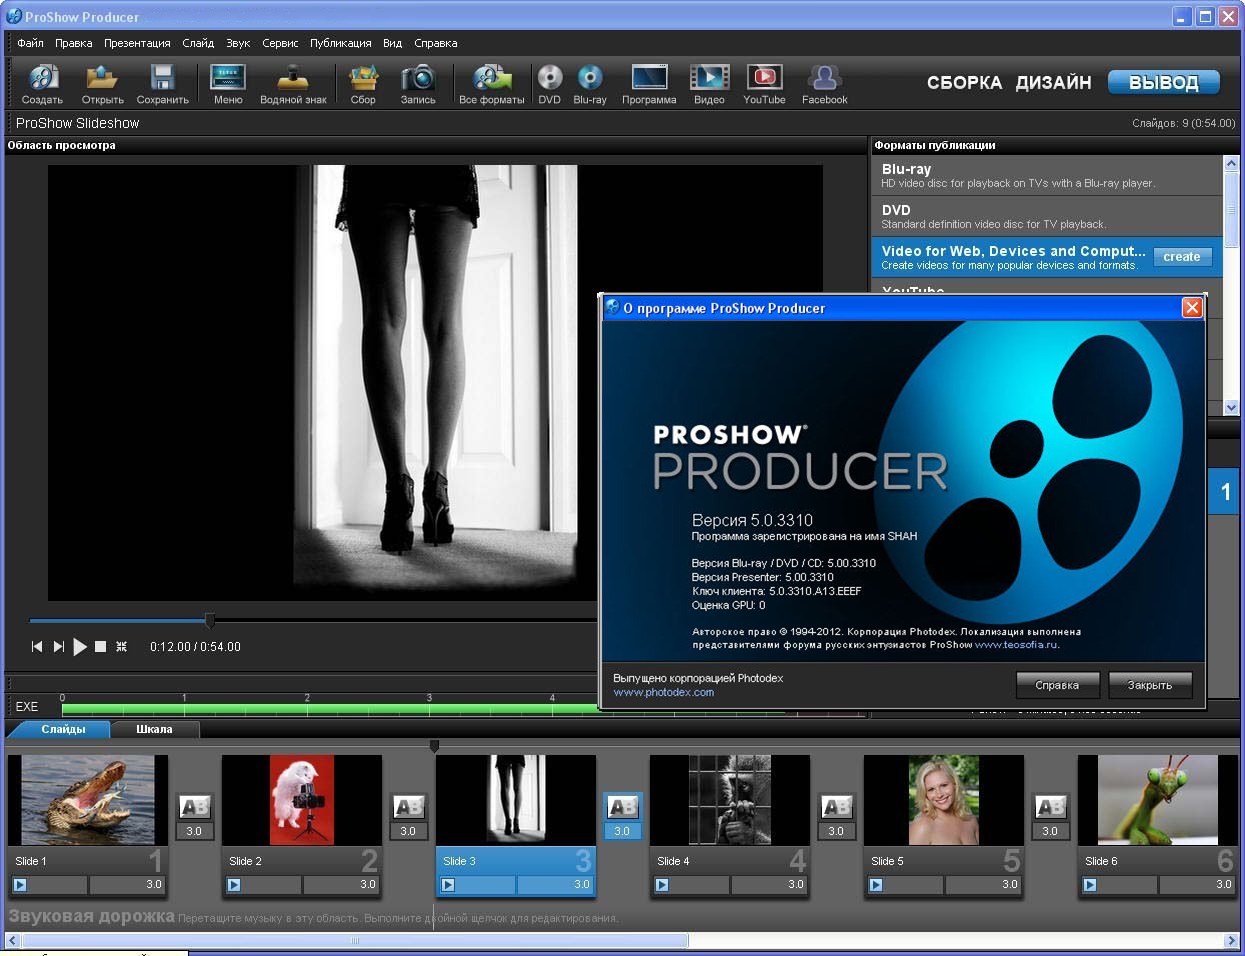The height and width of the screenshot is (956, 1245).
Task: Stop the slideshow preview
Action: 100,647
